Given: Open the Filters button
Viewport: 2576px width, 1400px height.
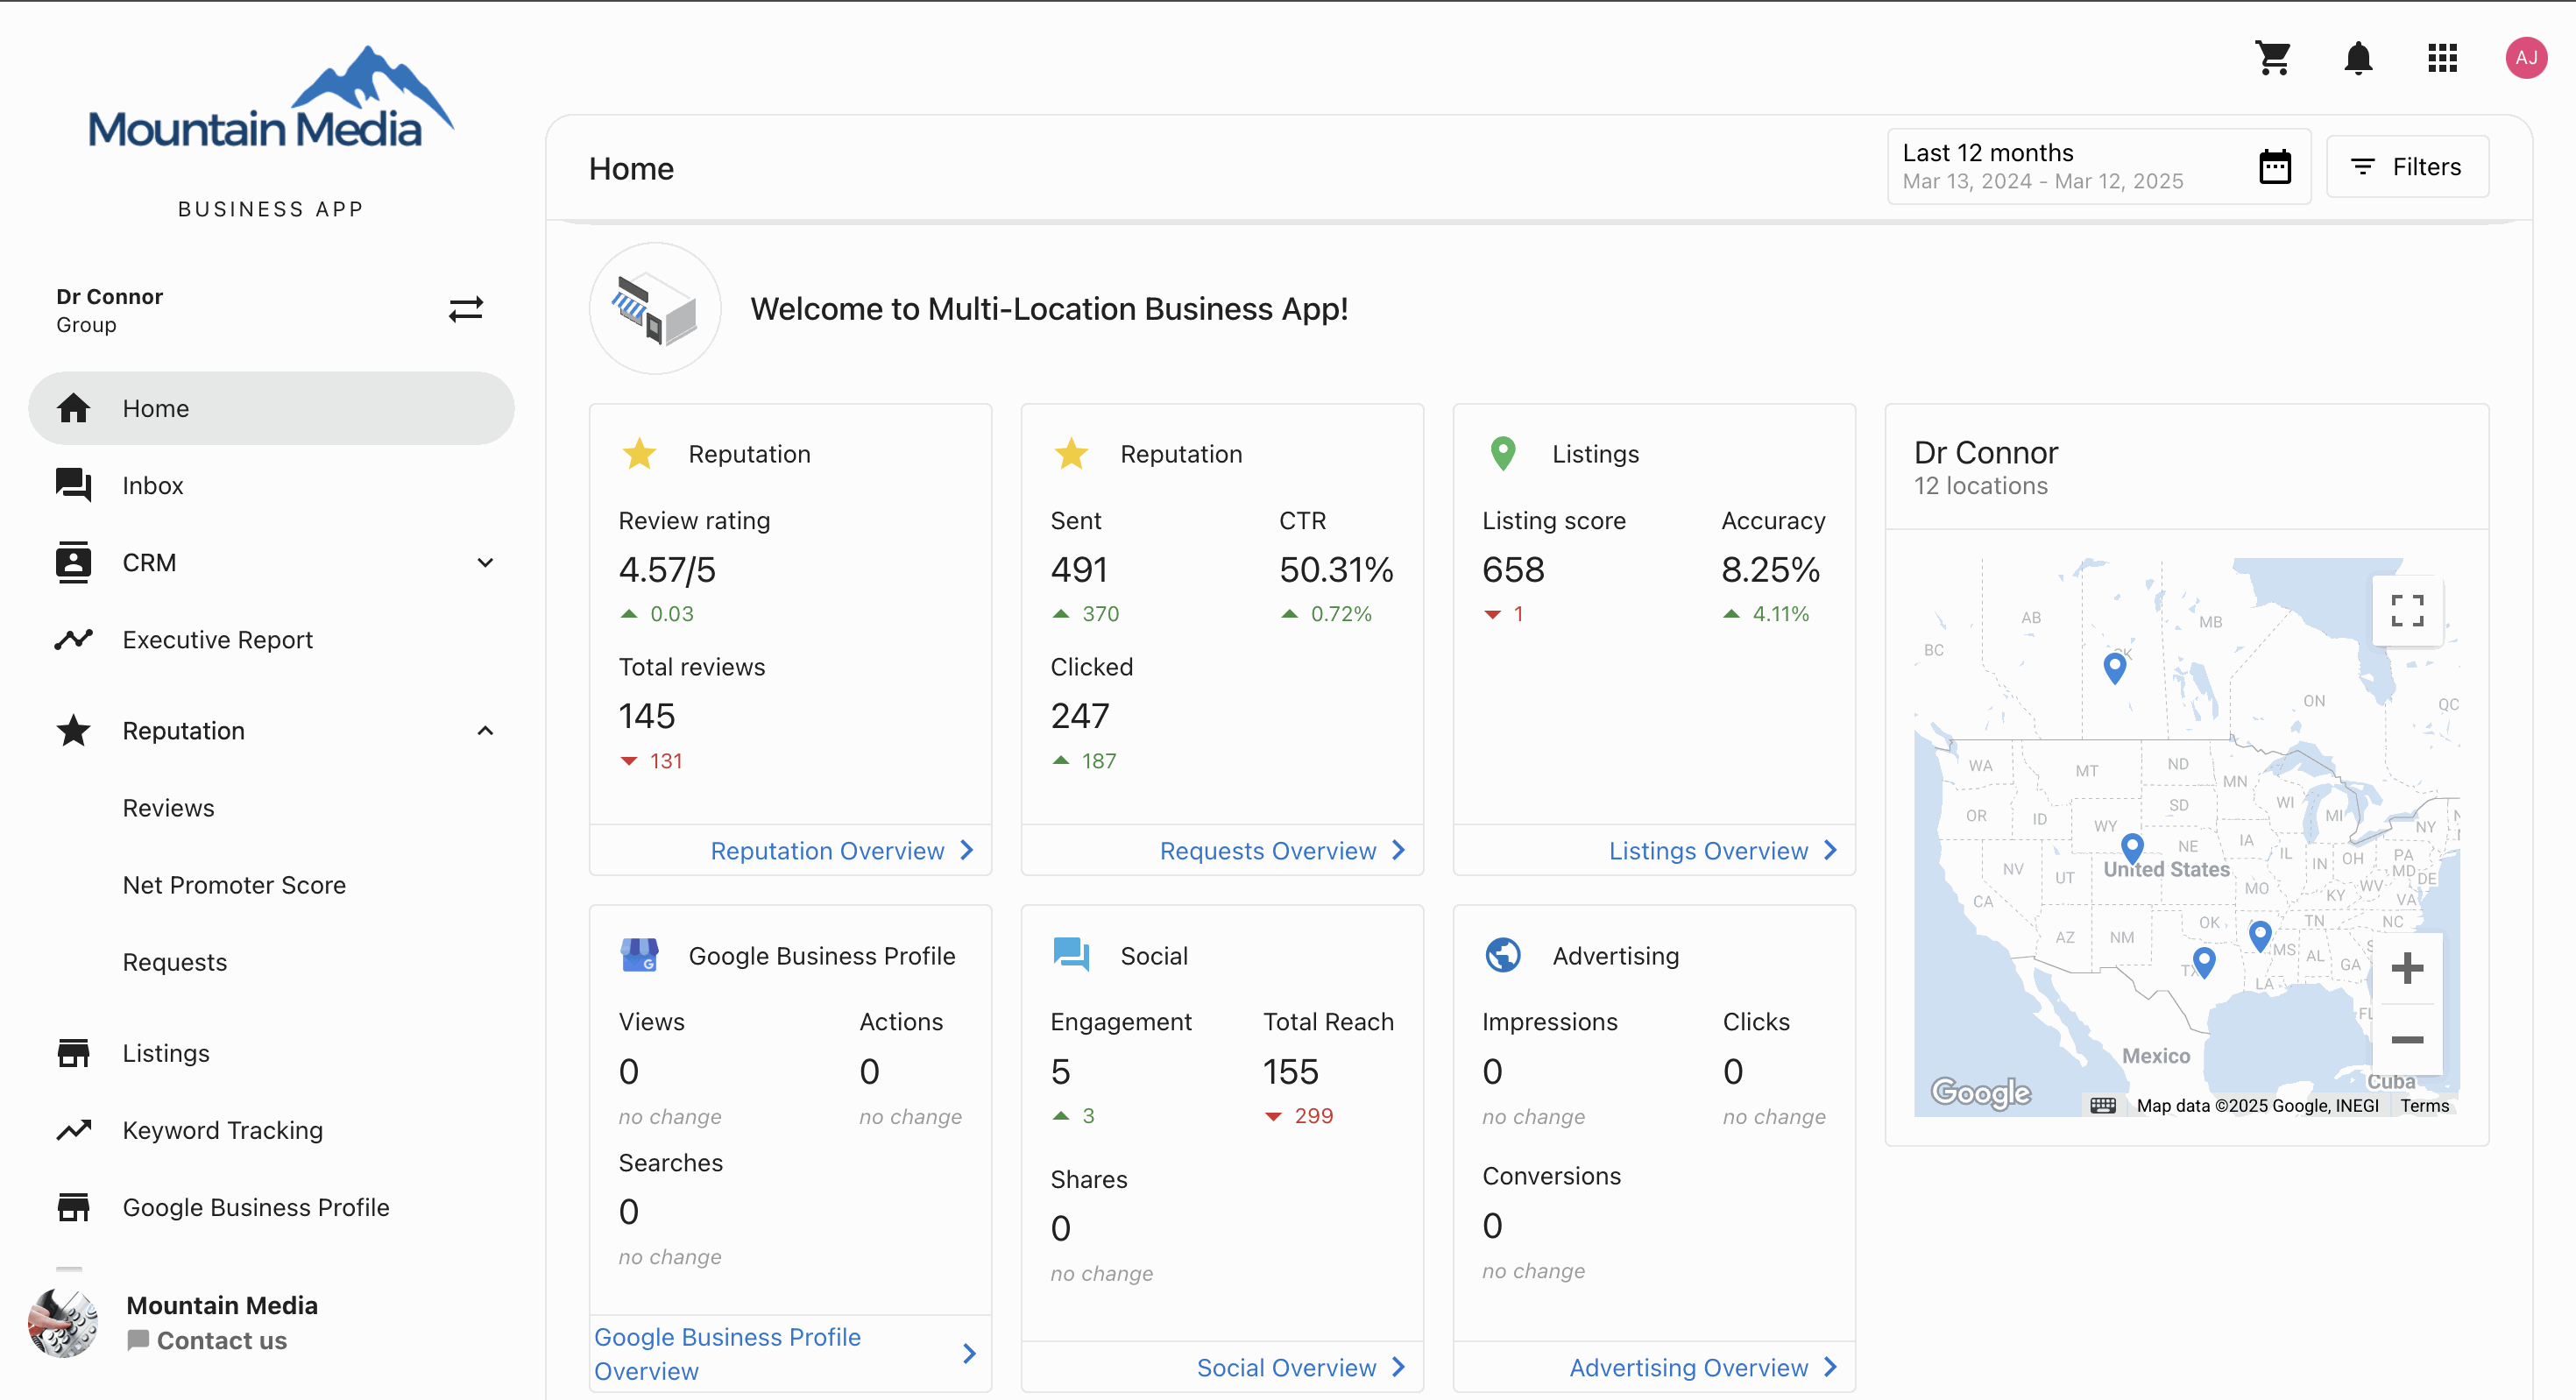Looking at the screenshot, I should tap(2407, 166).
